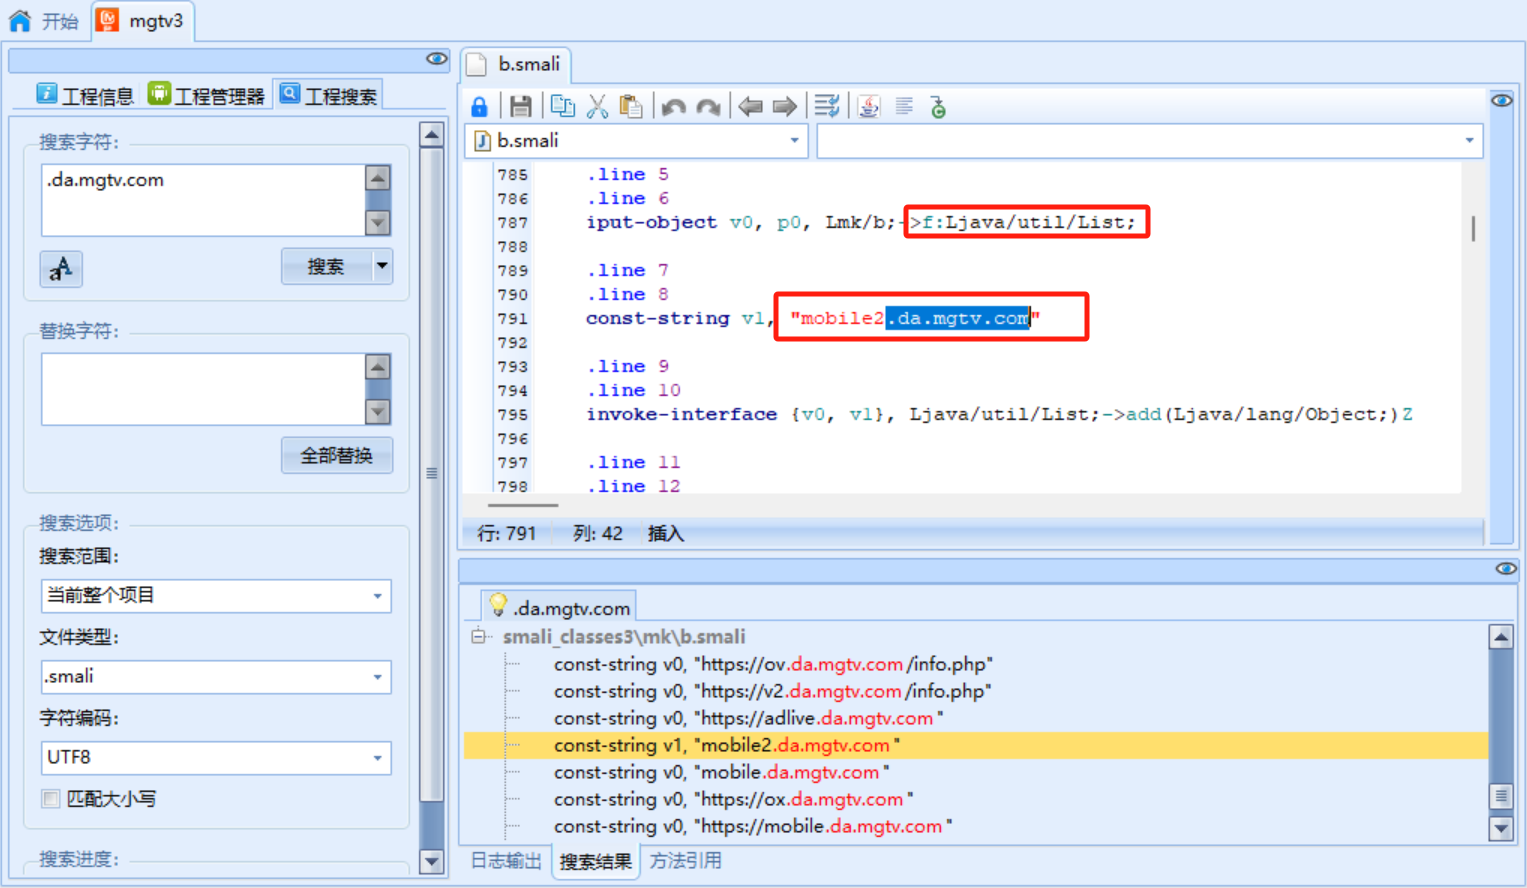This screenshot has width=1527, height=888.
Task: Select result https://v2.da.mgtv.com/info.php
Action: (x=773, y=691)
